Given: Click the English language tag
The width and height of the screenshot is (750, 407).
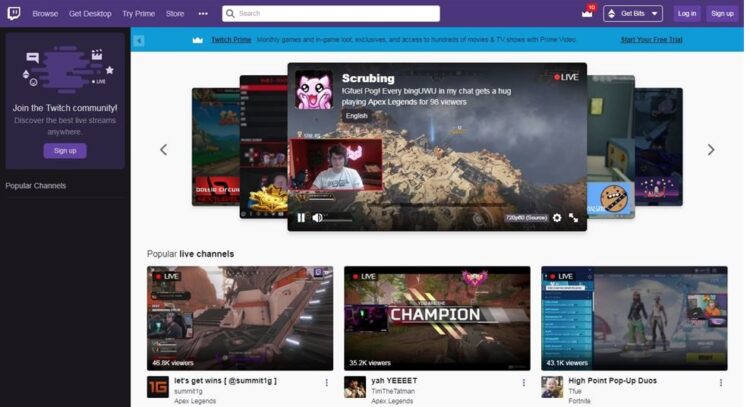Looking at the screenshot, I should point(356,116).
